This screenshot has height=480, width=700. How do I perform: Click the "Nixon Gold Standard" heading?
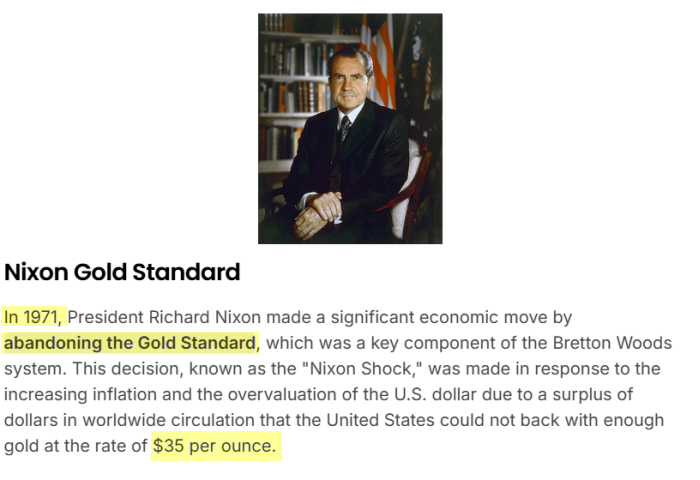[x=122, y=272]
